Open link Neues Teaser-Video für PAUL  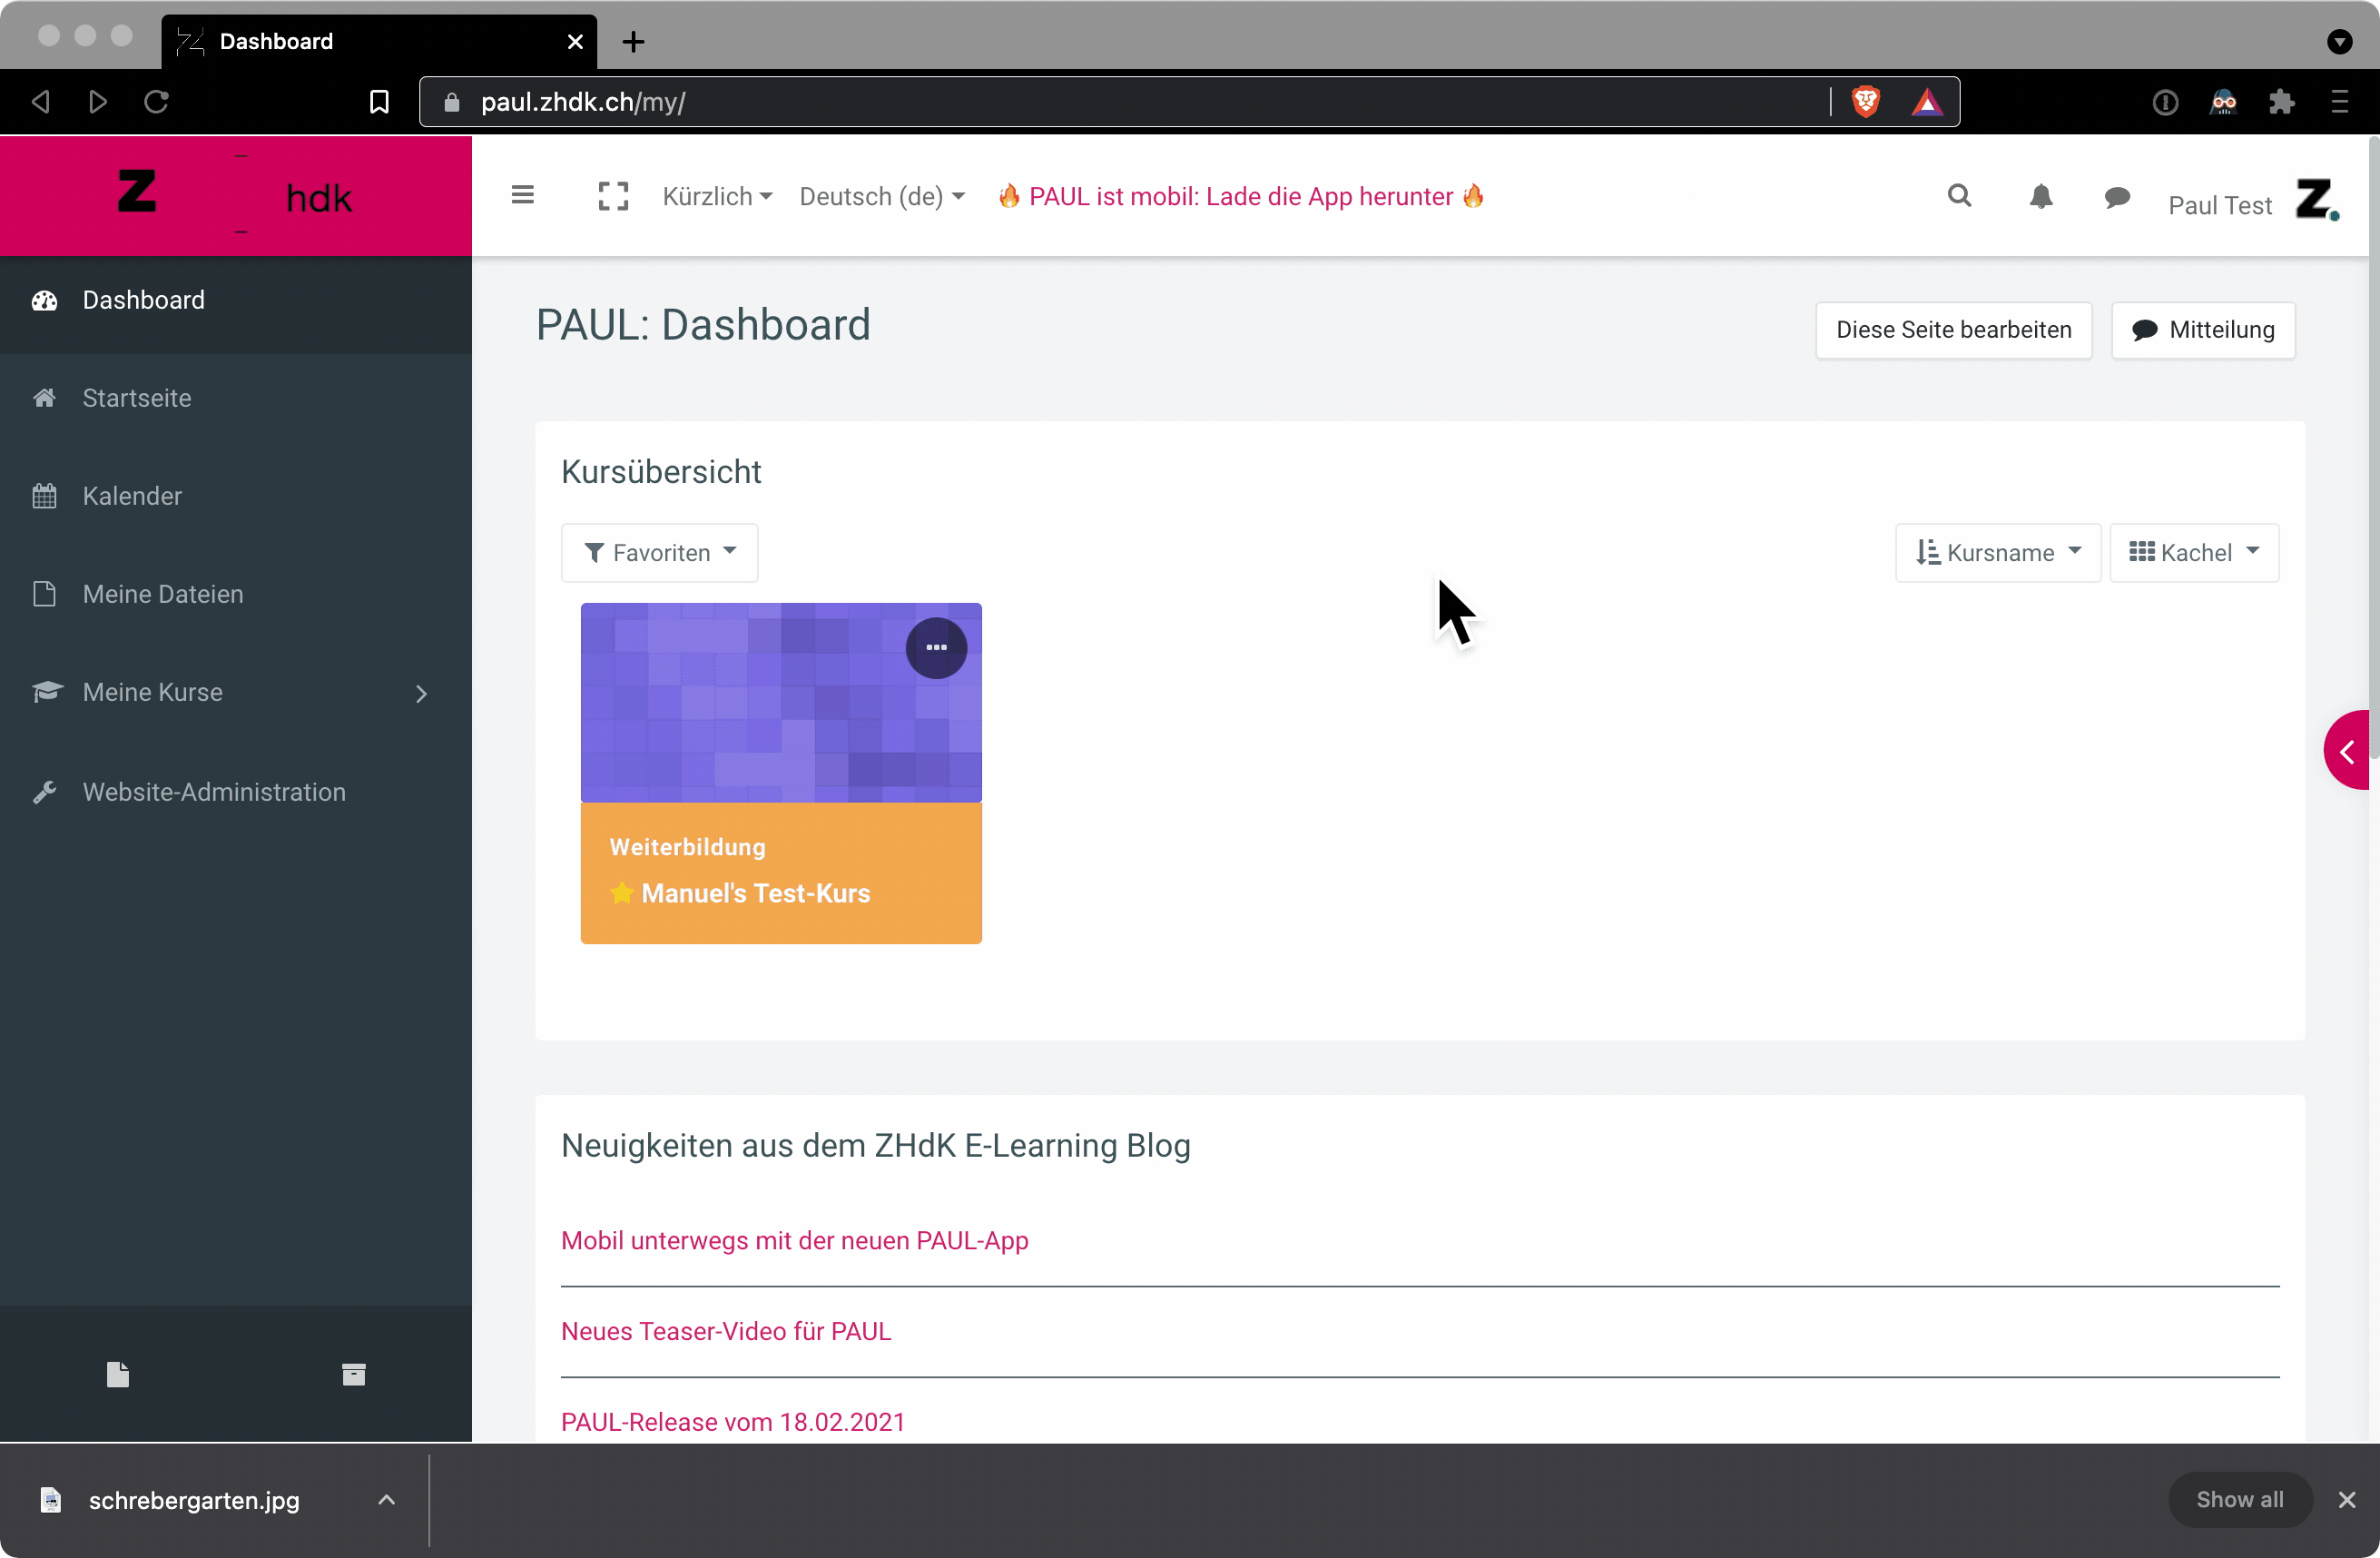726,1331
